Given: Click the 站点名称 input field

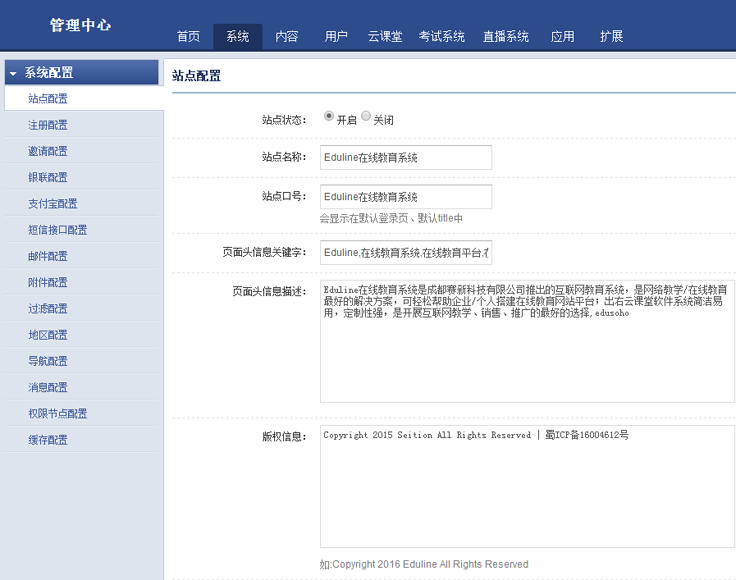Looking at the screenshot, I should tap(405, 158).
